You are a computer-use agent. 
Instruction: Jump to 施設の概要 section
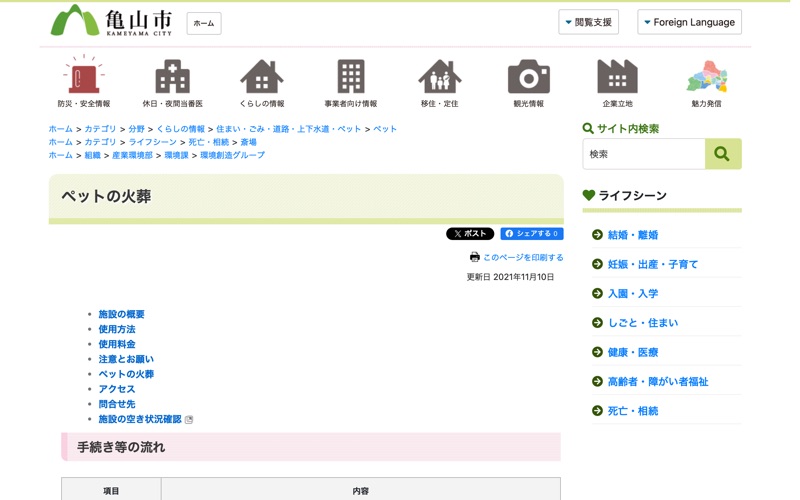click(121, 314)
